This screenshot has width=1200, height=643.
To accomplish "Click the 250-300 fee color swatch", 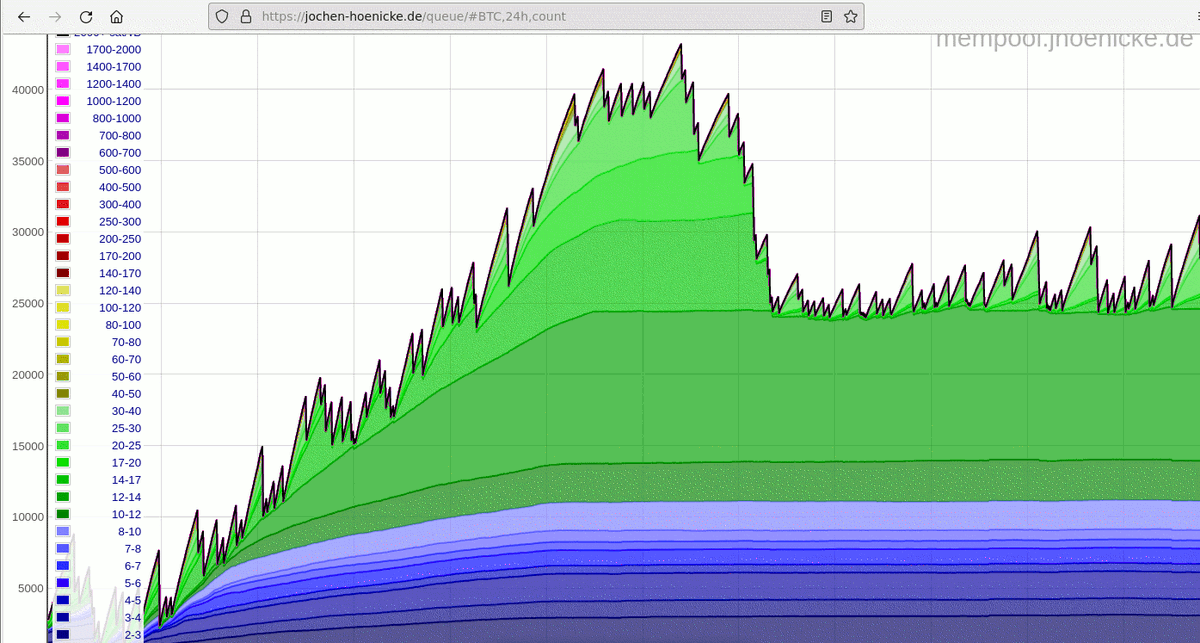I will [x=63, y=221].
